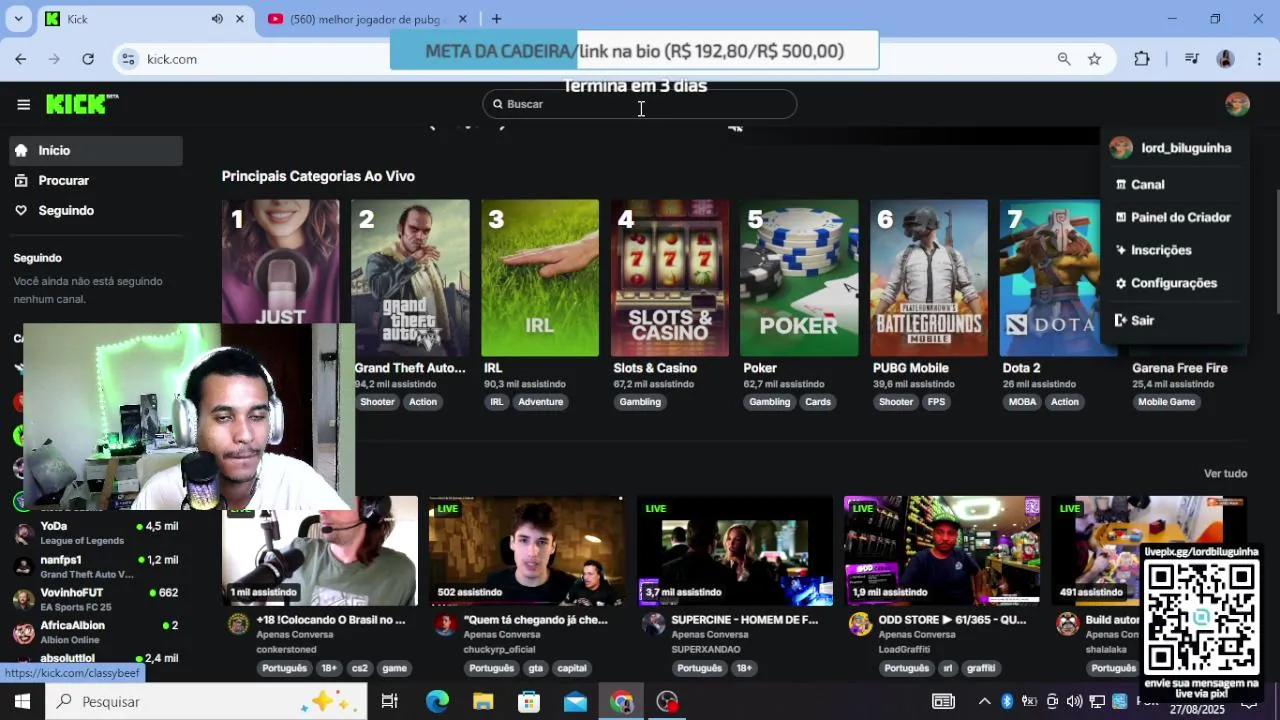1280x720 pixels.
Task: Open Painel do Criador from user menu
Action: 1174,218
